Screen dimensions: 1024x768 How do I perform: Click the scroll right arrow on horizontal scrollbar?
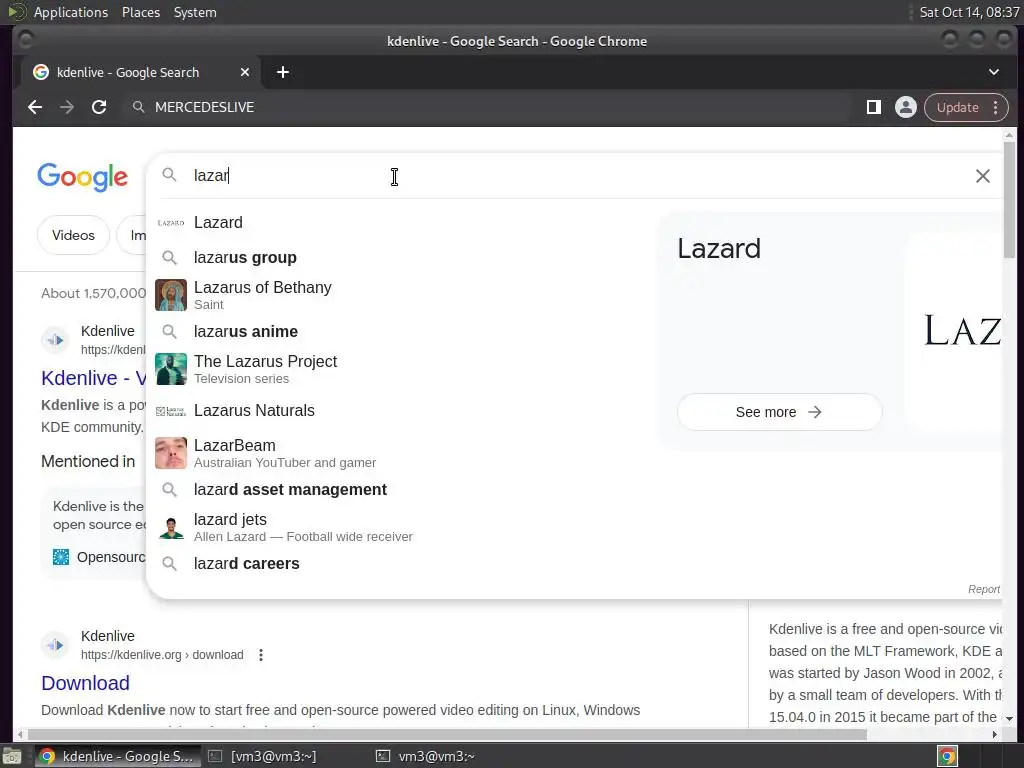pos(995,735)
